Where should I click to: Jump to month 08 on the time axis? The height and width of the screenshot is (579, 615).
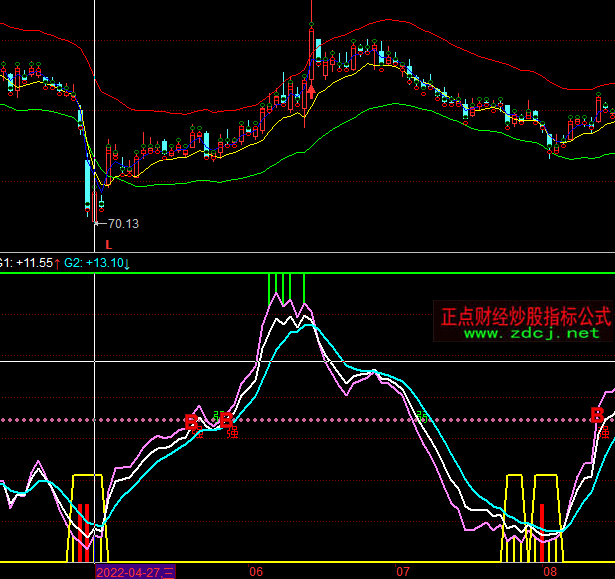551,571
